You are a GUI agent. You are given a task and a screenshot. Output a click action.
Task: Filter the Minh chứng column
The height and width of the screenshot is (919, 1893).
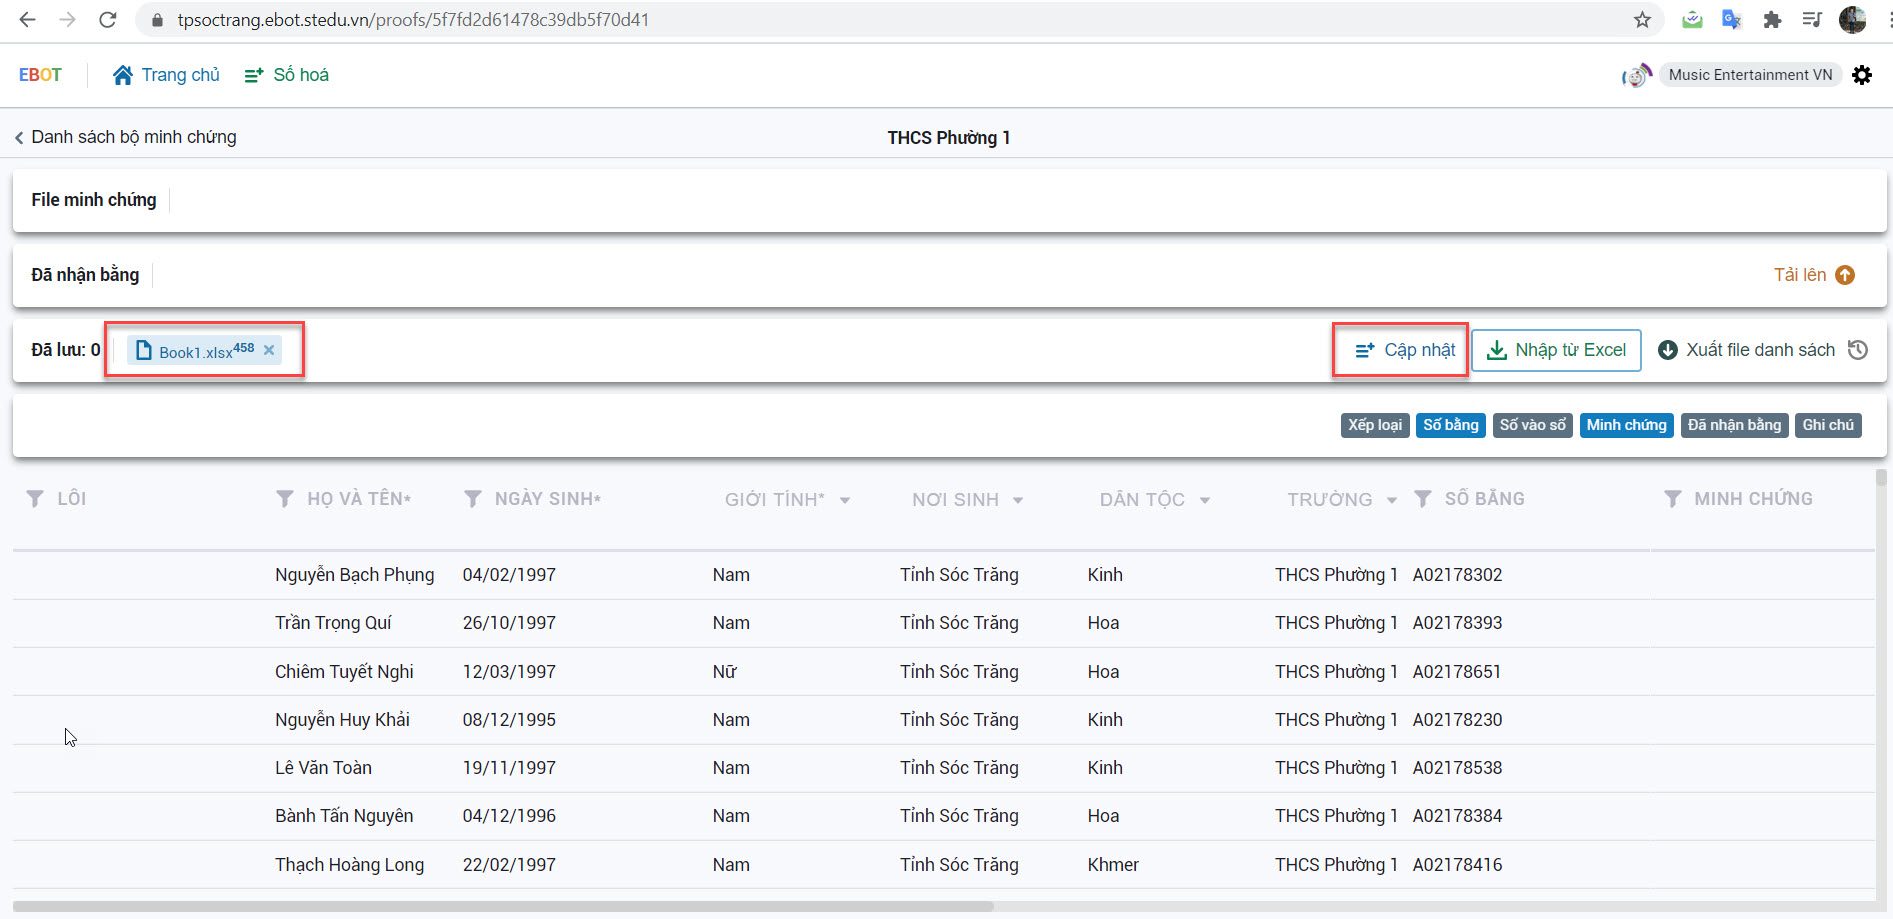coord(1672,499)
